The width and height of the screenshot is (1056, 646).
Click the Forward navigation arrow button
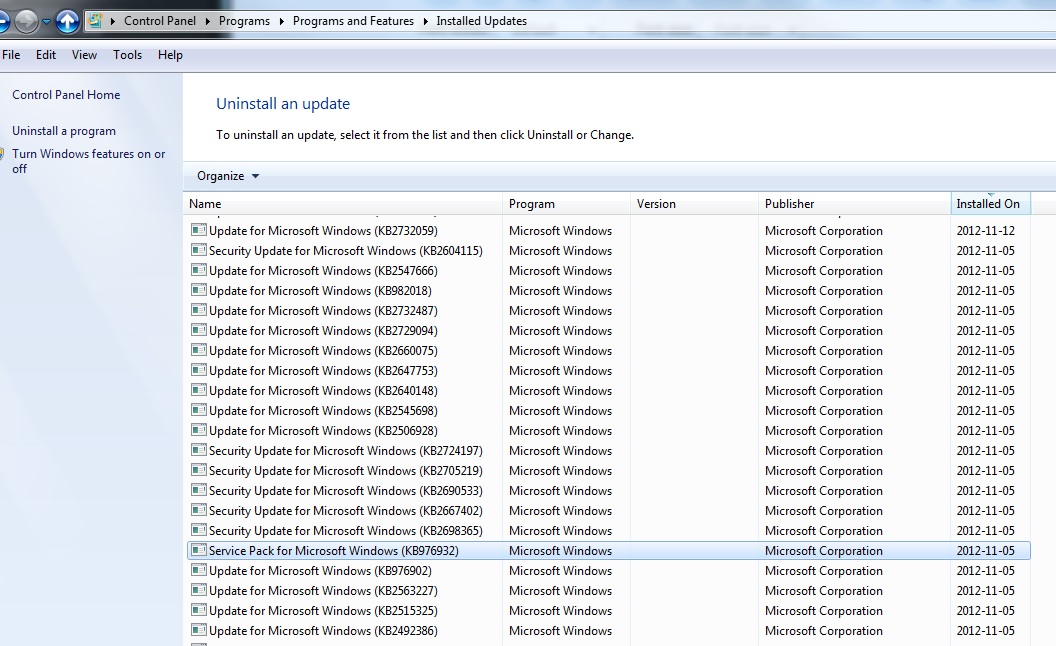tap(27, 20)
